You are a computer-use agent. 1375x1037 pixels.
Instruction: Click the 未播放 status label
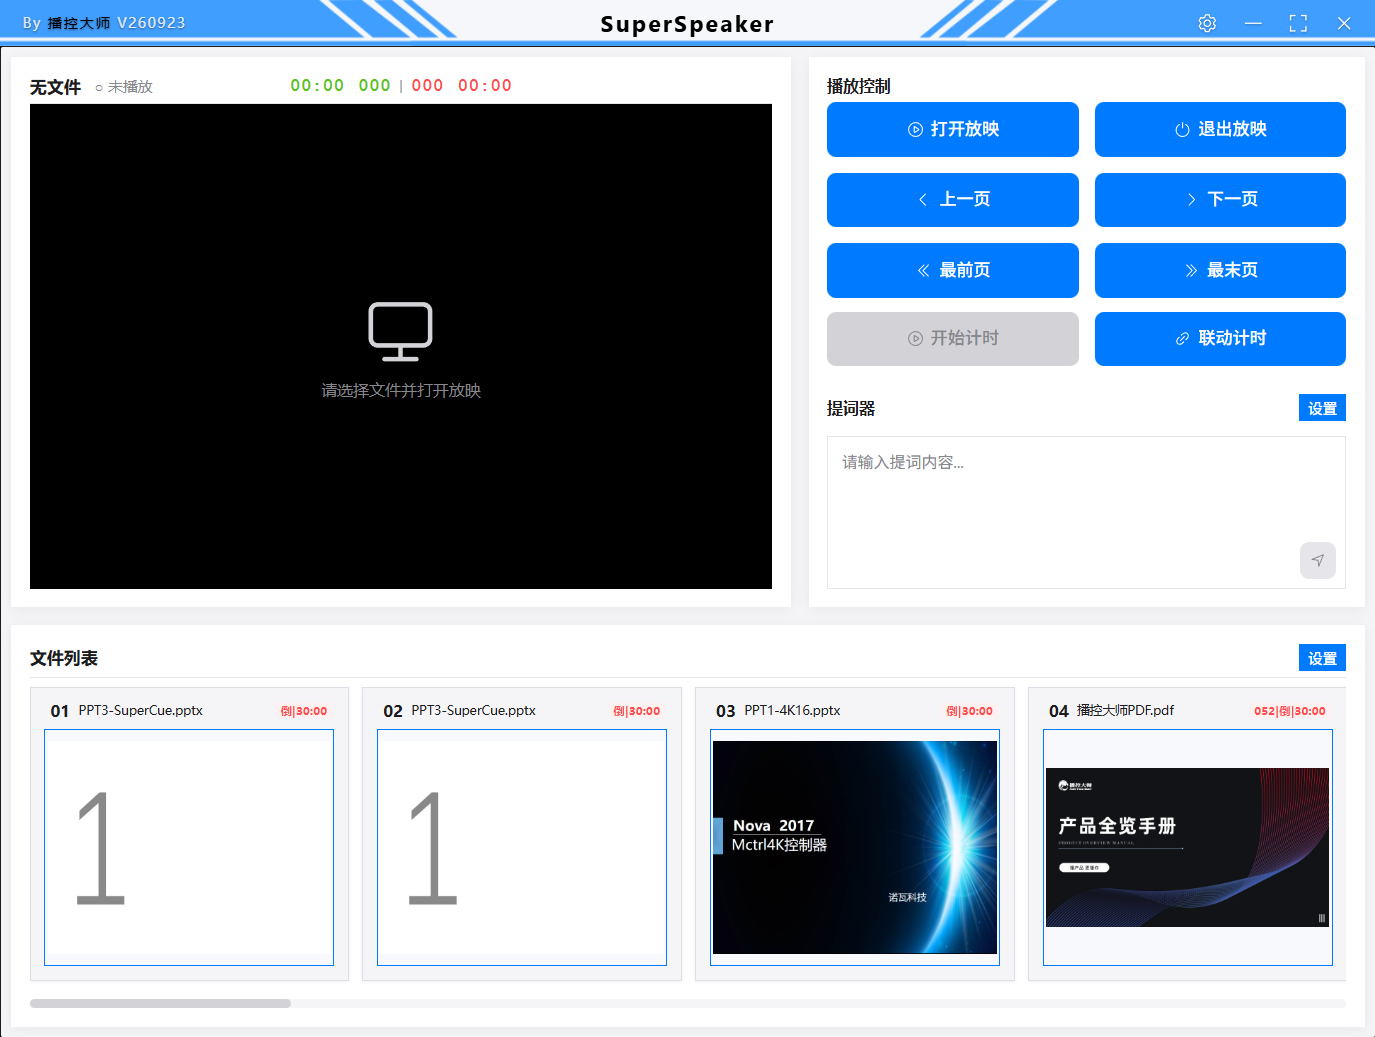click(130, 87)
